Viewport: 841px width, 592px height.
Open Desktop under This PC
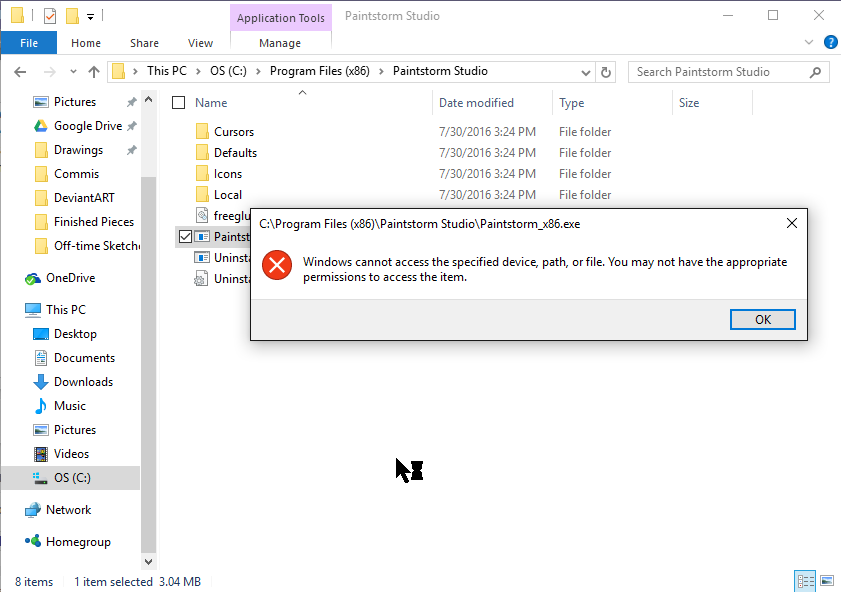75,334
